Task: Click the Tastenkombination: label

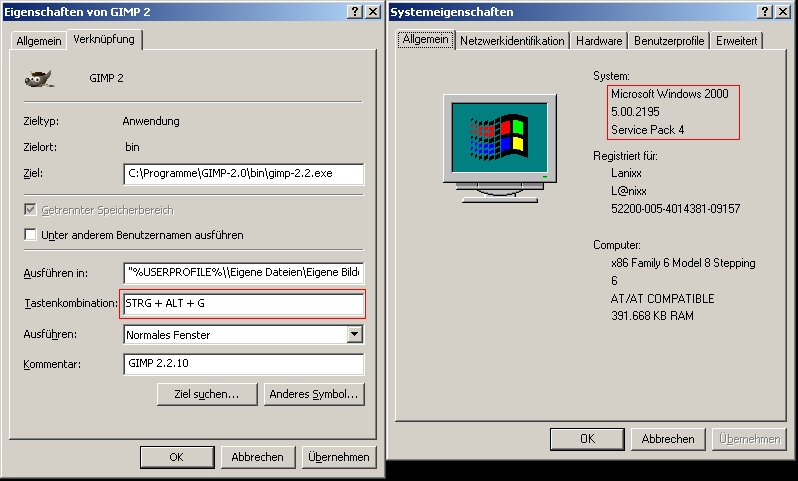Action: click(x=71, y=303)
